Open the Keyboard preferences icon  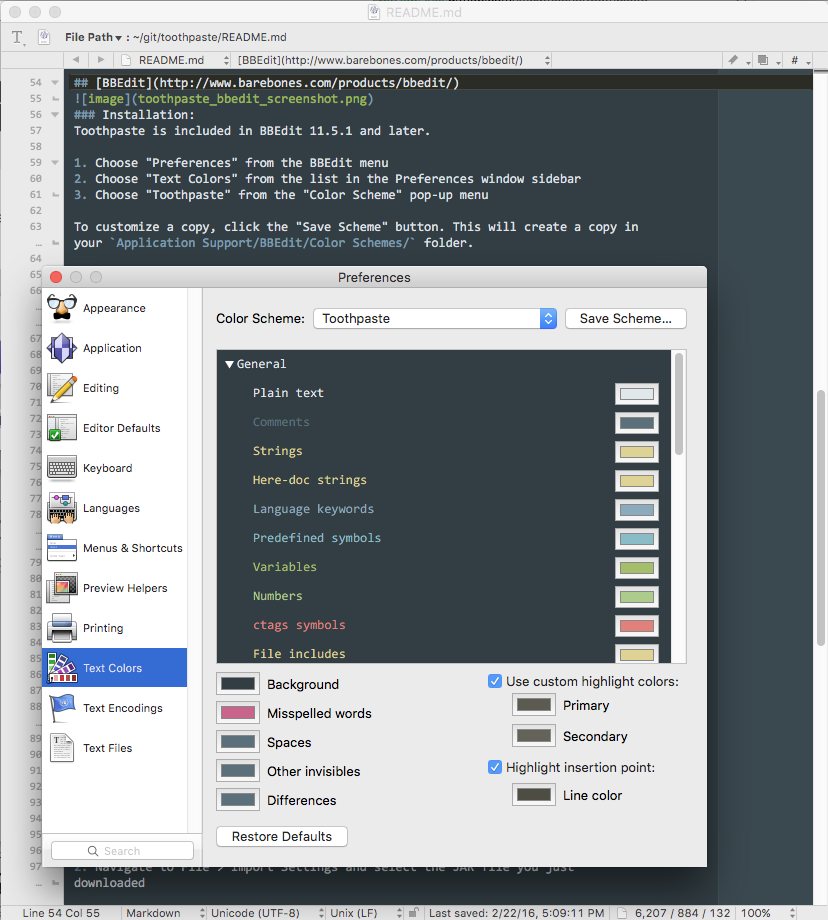click(x=62, y=468)
